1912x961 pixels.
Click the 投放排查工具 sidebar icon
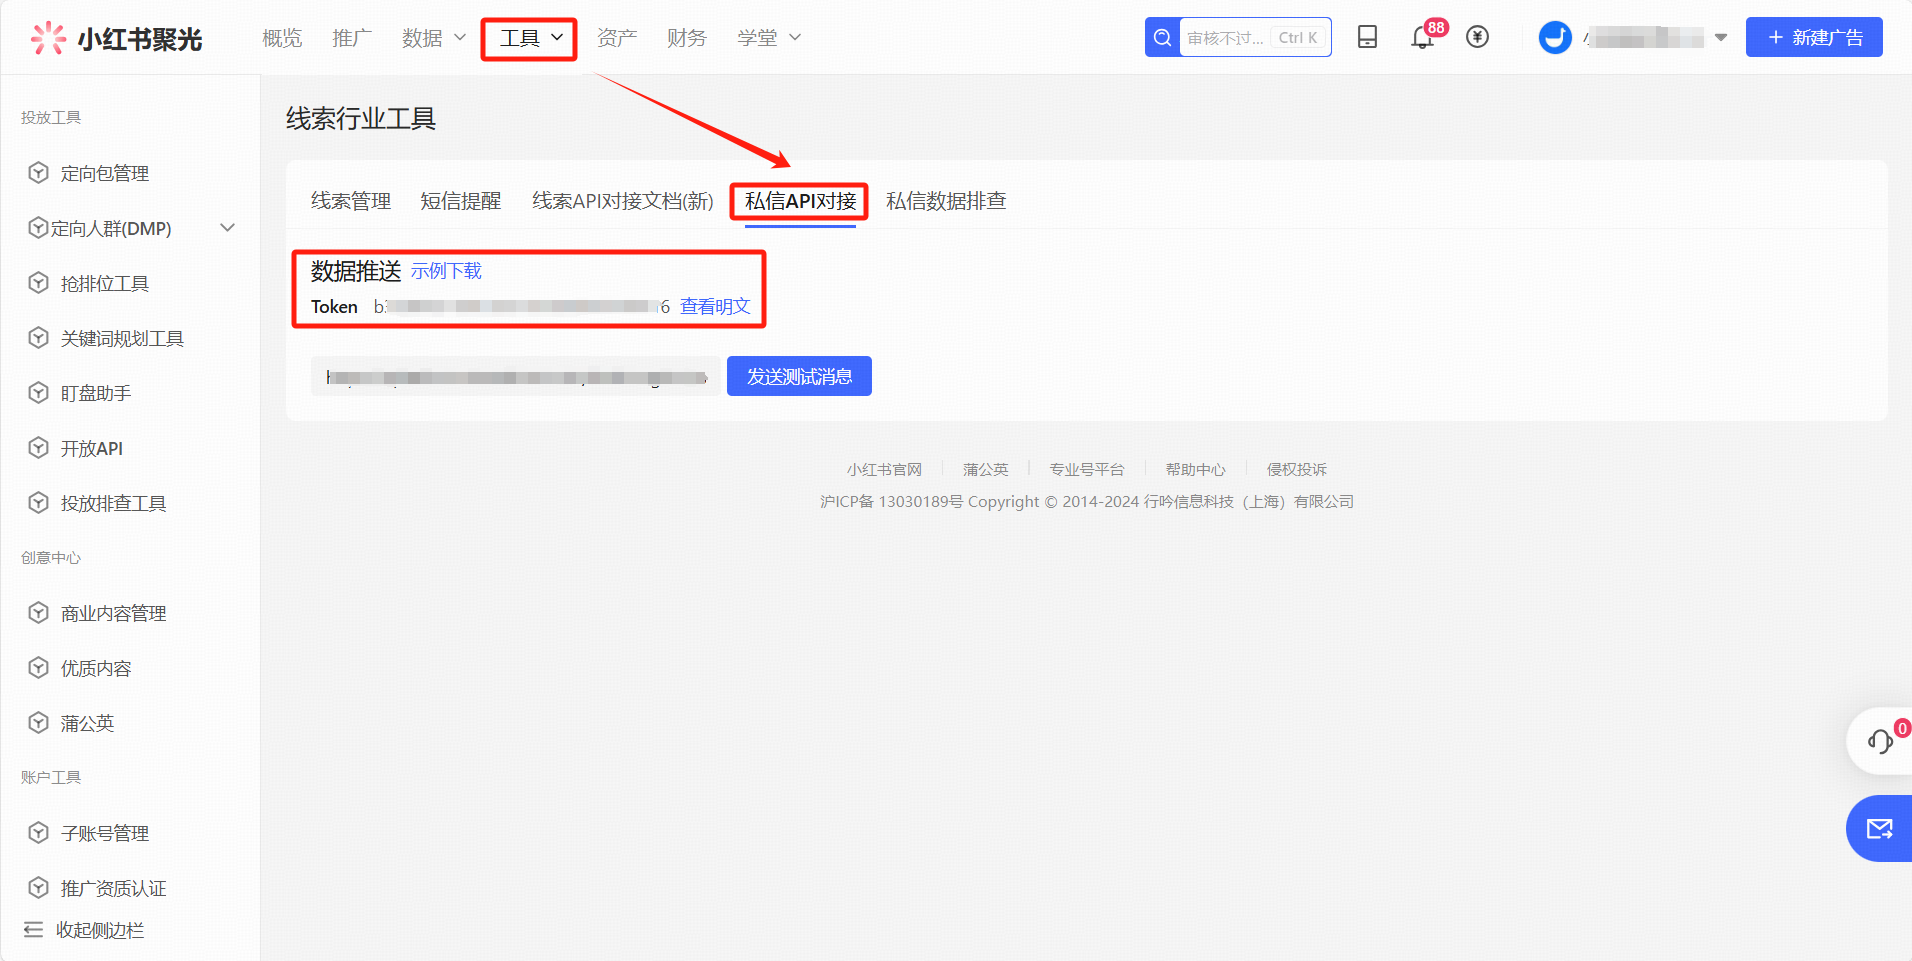coord(38,503)
